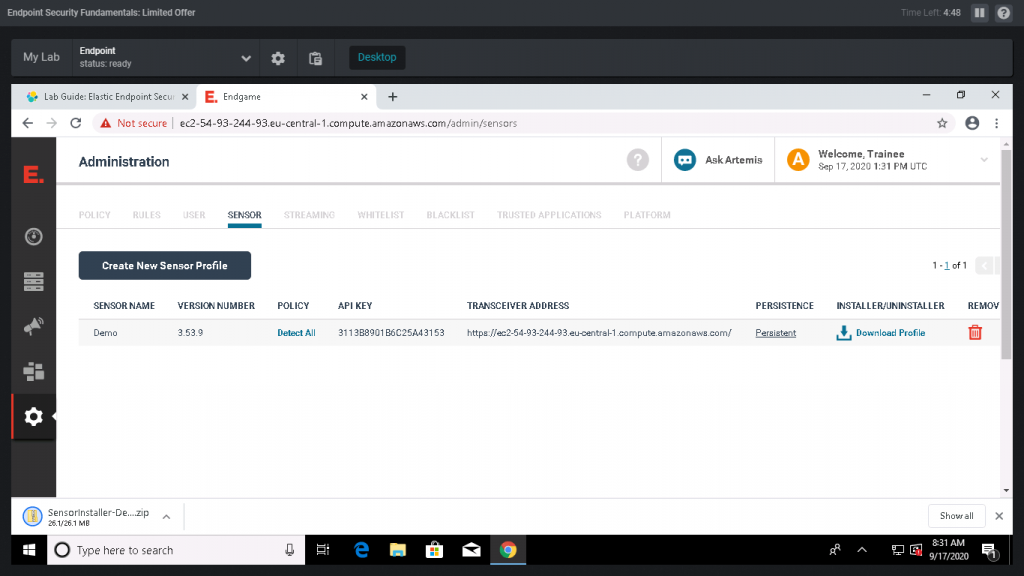Show hidden system tray icons

click(862, 550)
